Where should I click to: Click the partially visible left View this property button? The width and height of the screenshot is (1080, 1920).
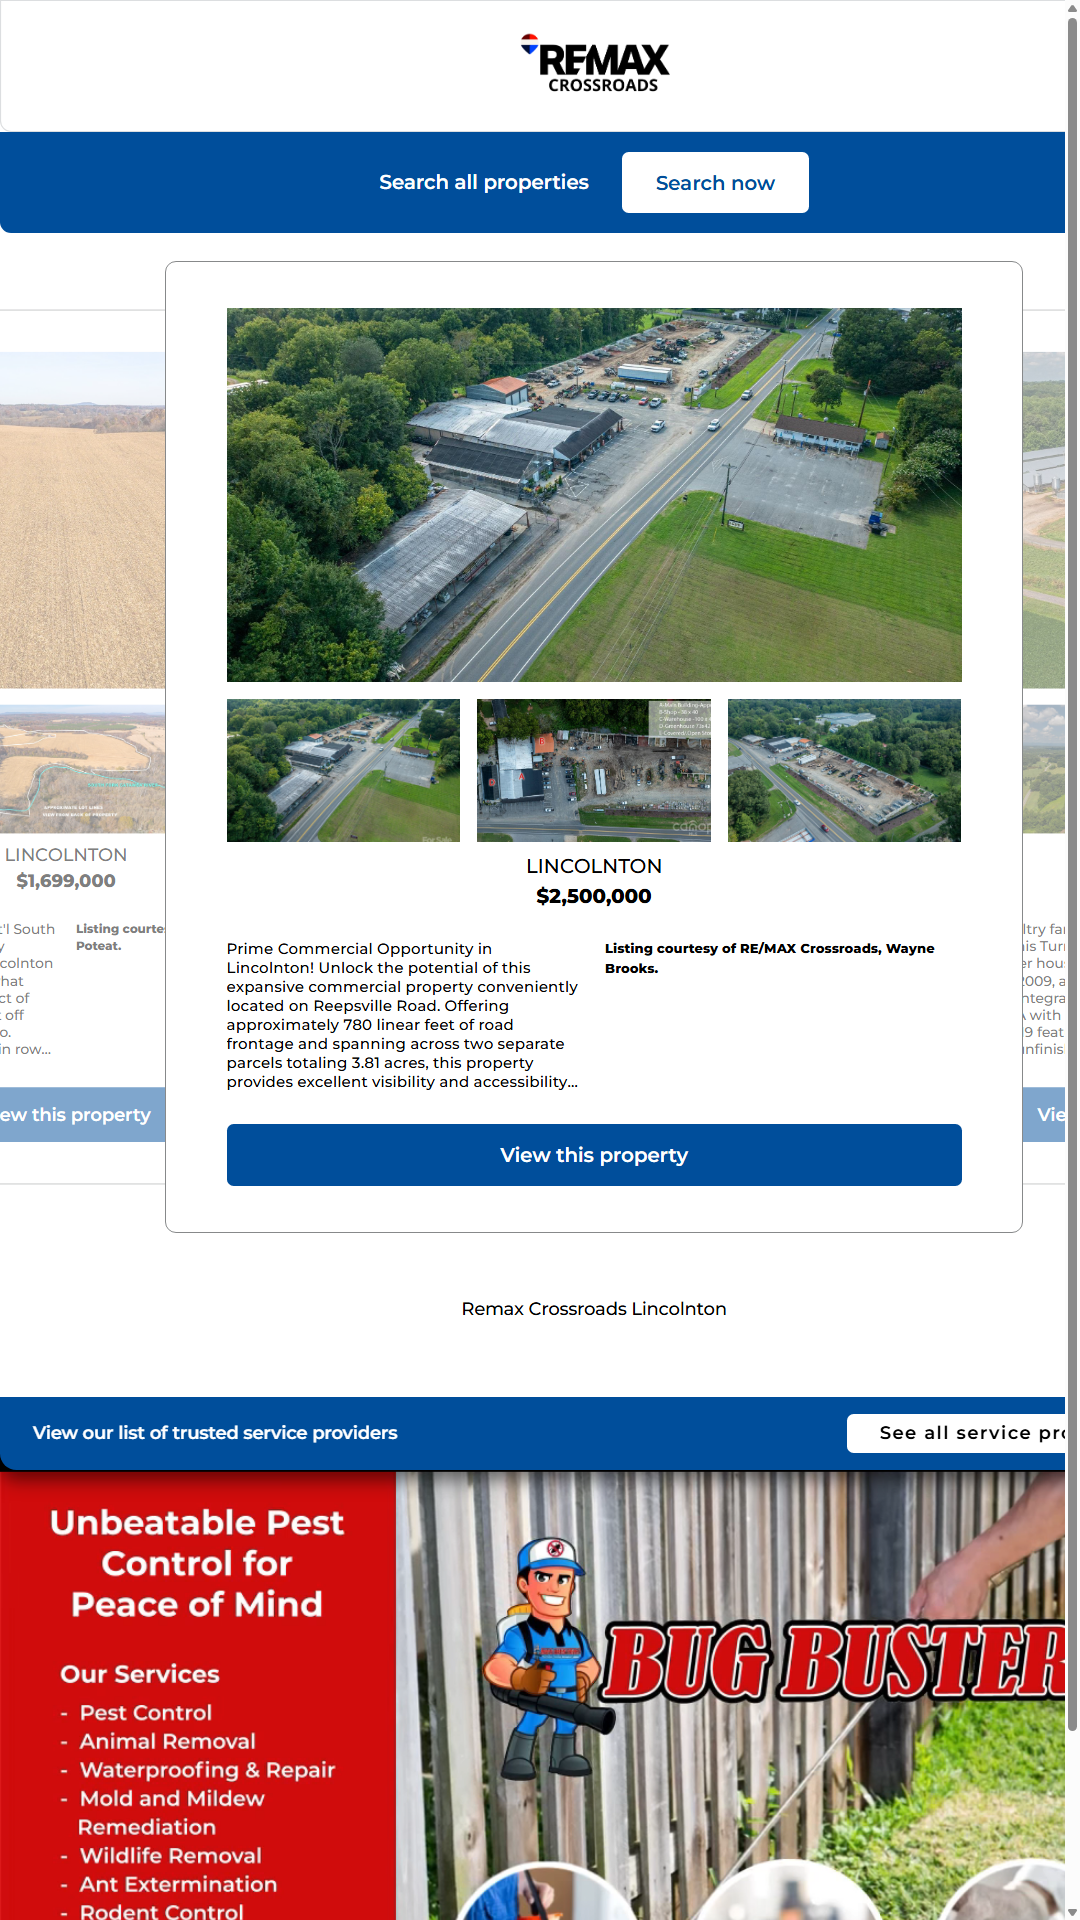pyautogui.click(x=80, y=1114)
